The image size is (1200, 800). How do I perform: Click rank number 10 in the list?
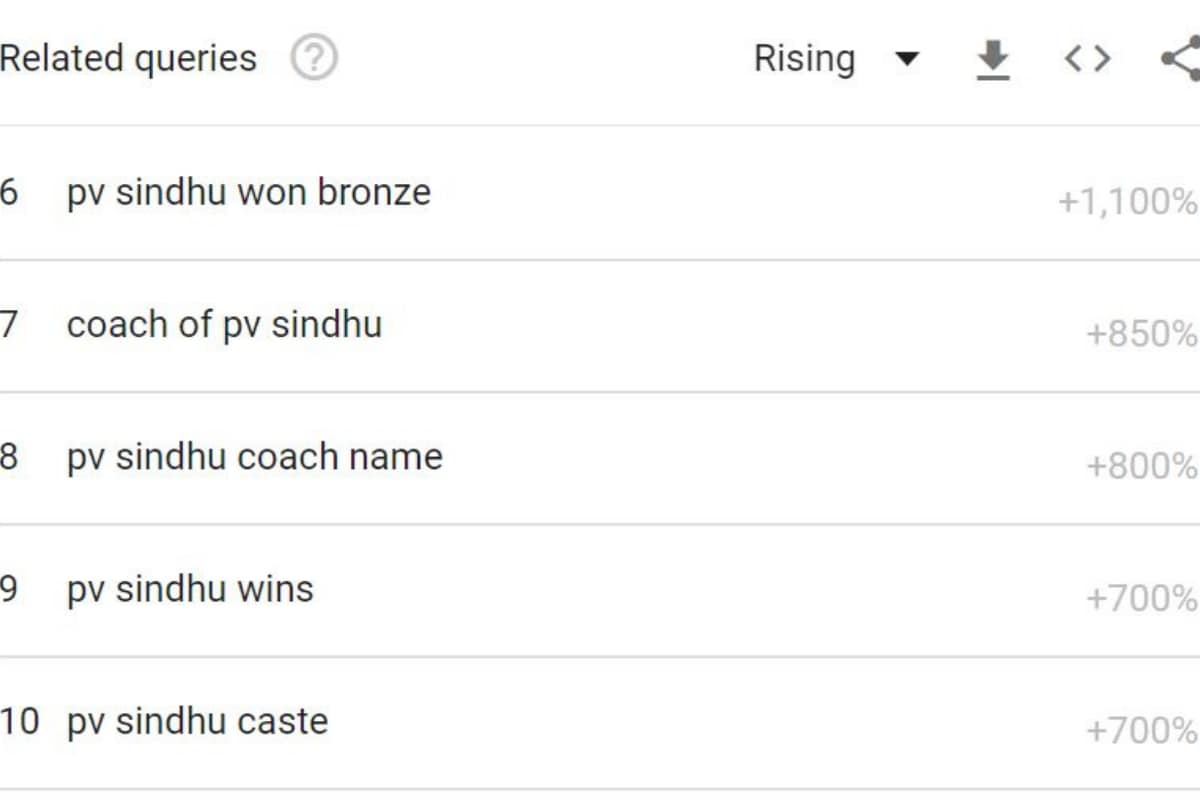(19, 721)
